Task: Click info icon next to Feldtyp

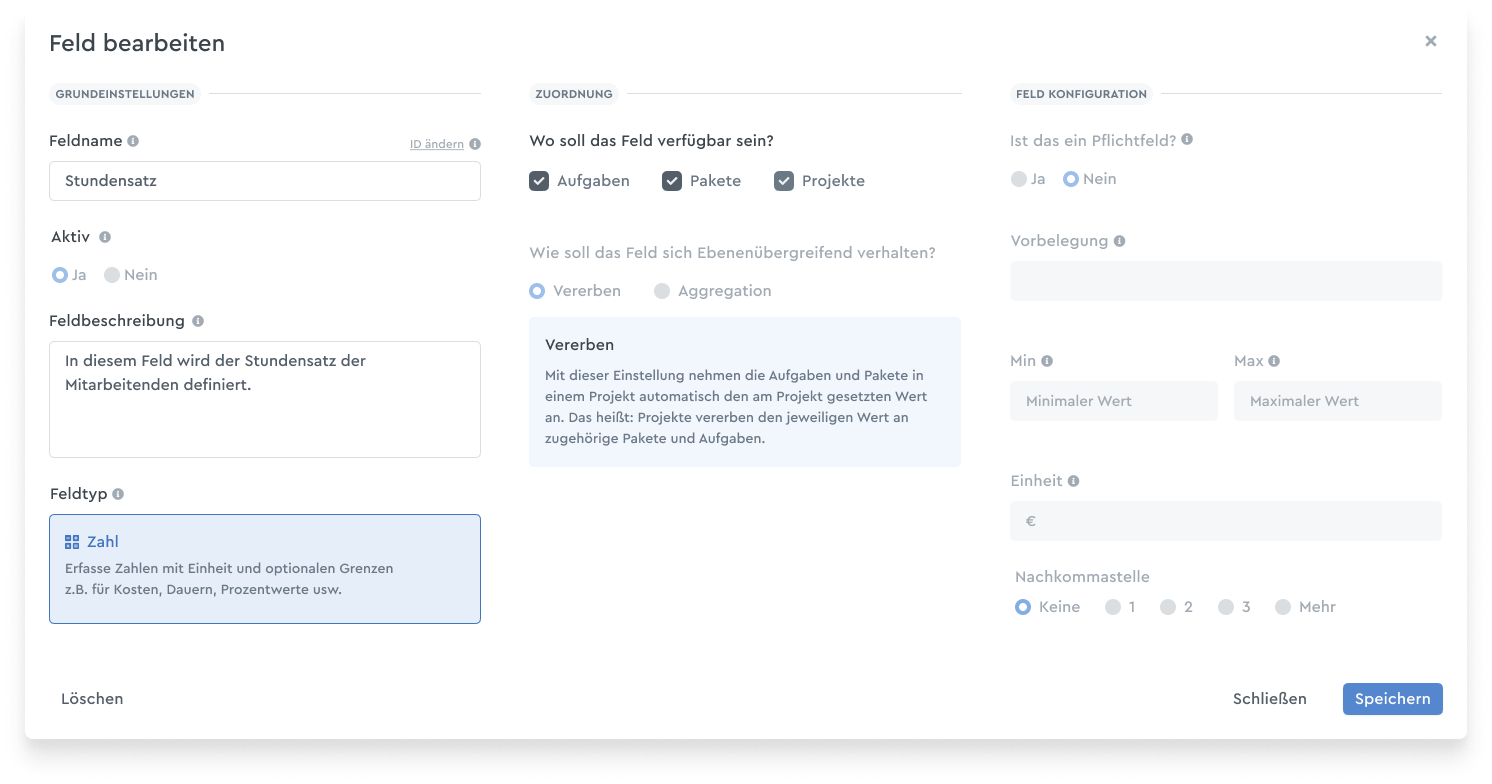Action: click(118, 494)
